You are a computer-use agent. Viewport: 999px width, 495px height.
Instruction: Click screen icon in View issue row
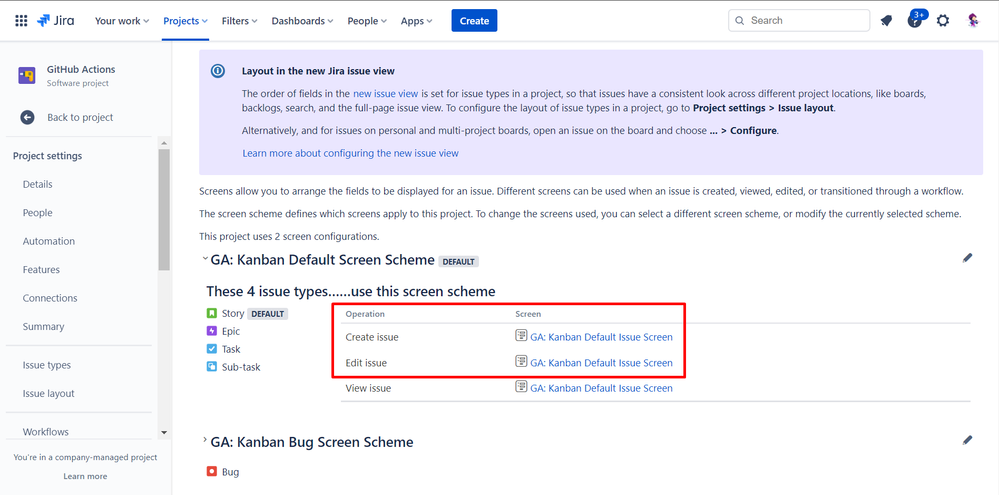pyautogui.click(x=521, y=387)
